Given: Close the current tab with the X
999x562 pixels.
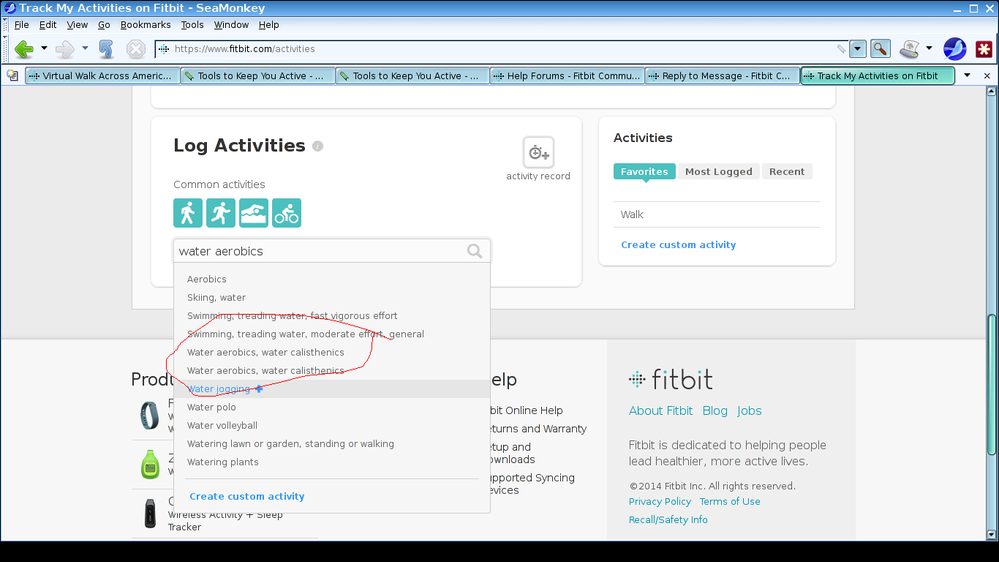Looking at the screenshot, I should click(987, 76).
